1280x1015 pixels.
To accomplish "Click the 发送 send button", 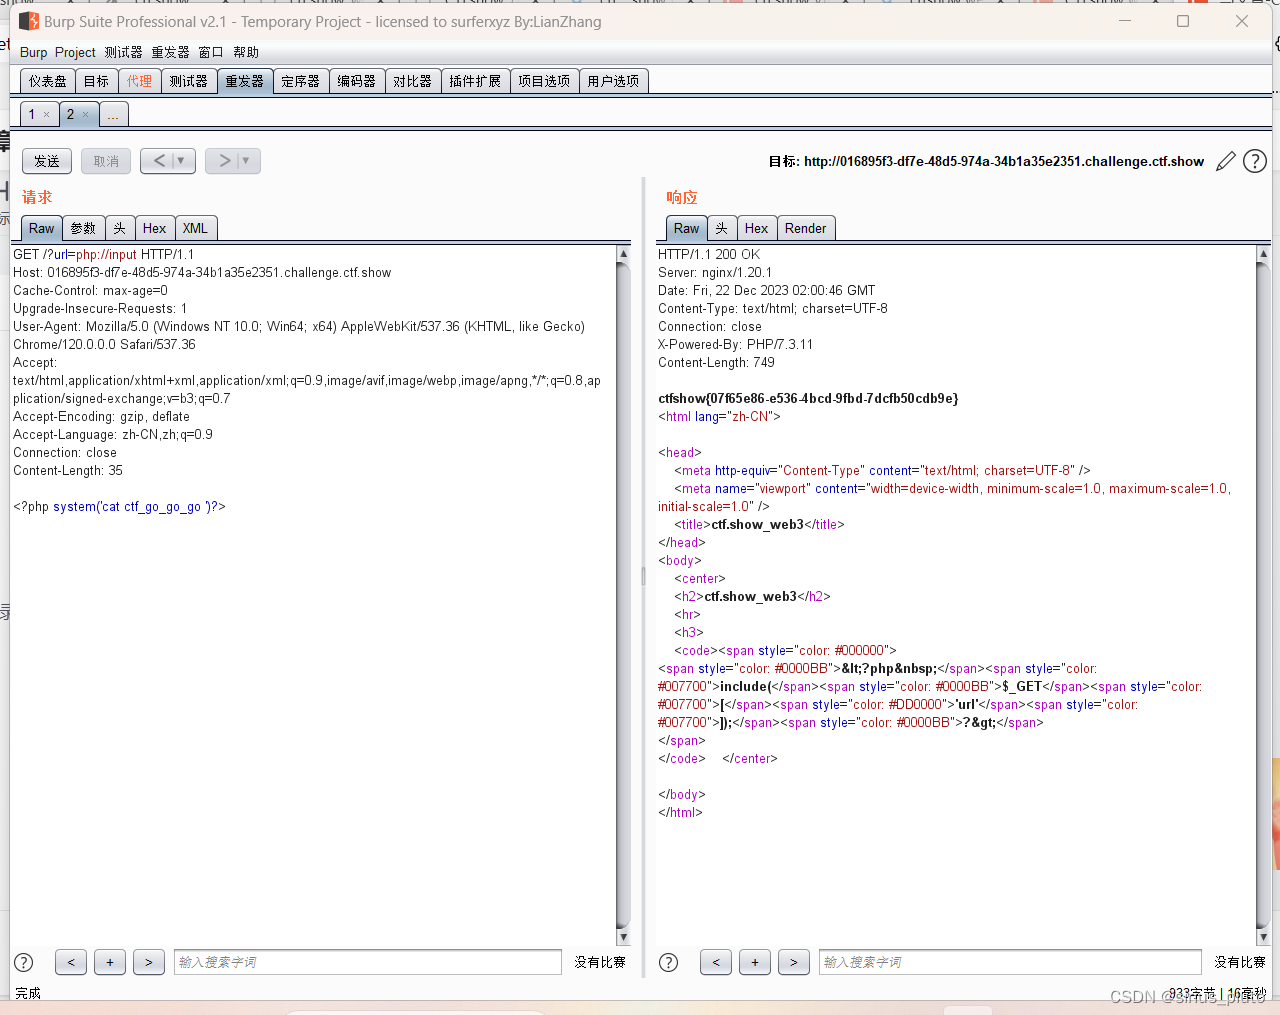I will [47, 161].
